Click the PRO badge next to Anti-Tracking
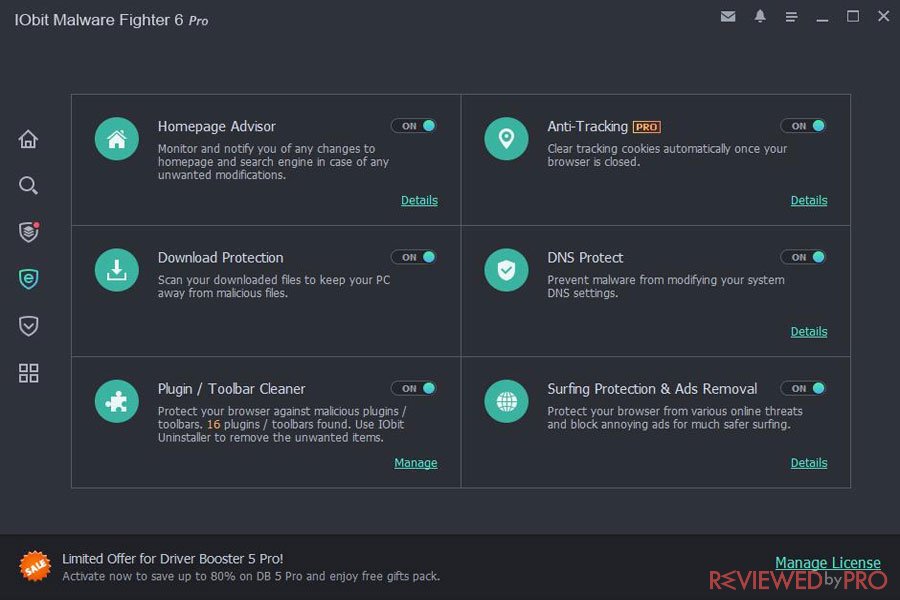The height and width of the screenshot is (600, 900). click(647, 127)
